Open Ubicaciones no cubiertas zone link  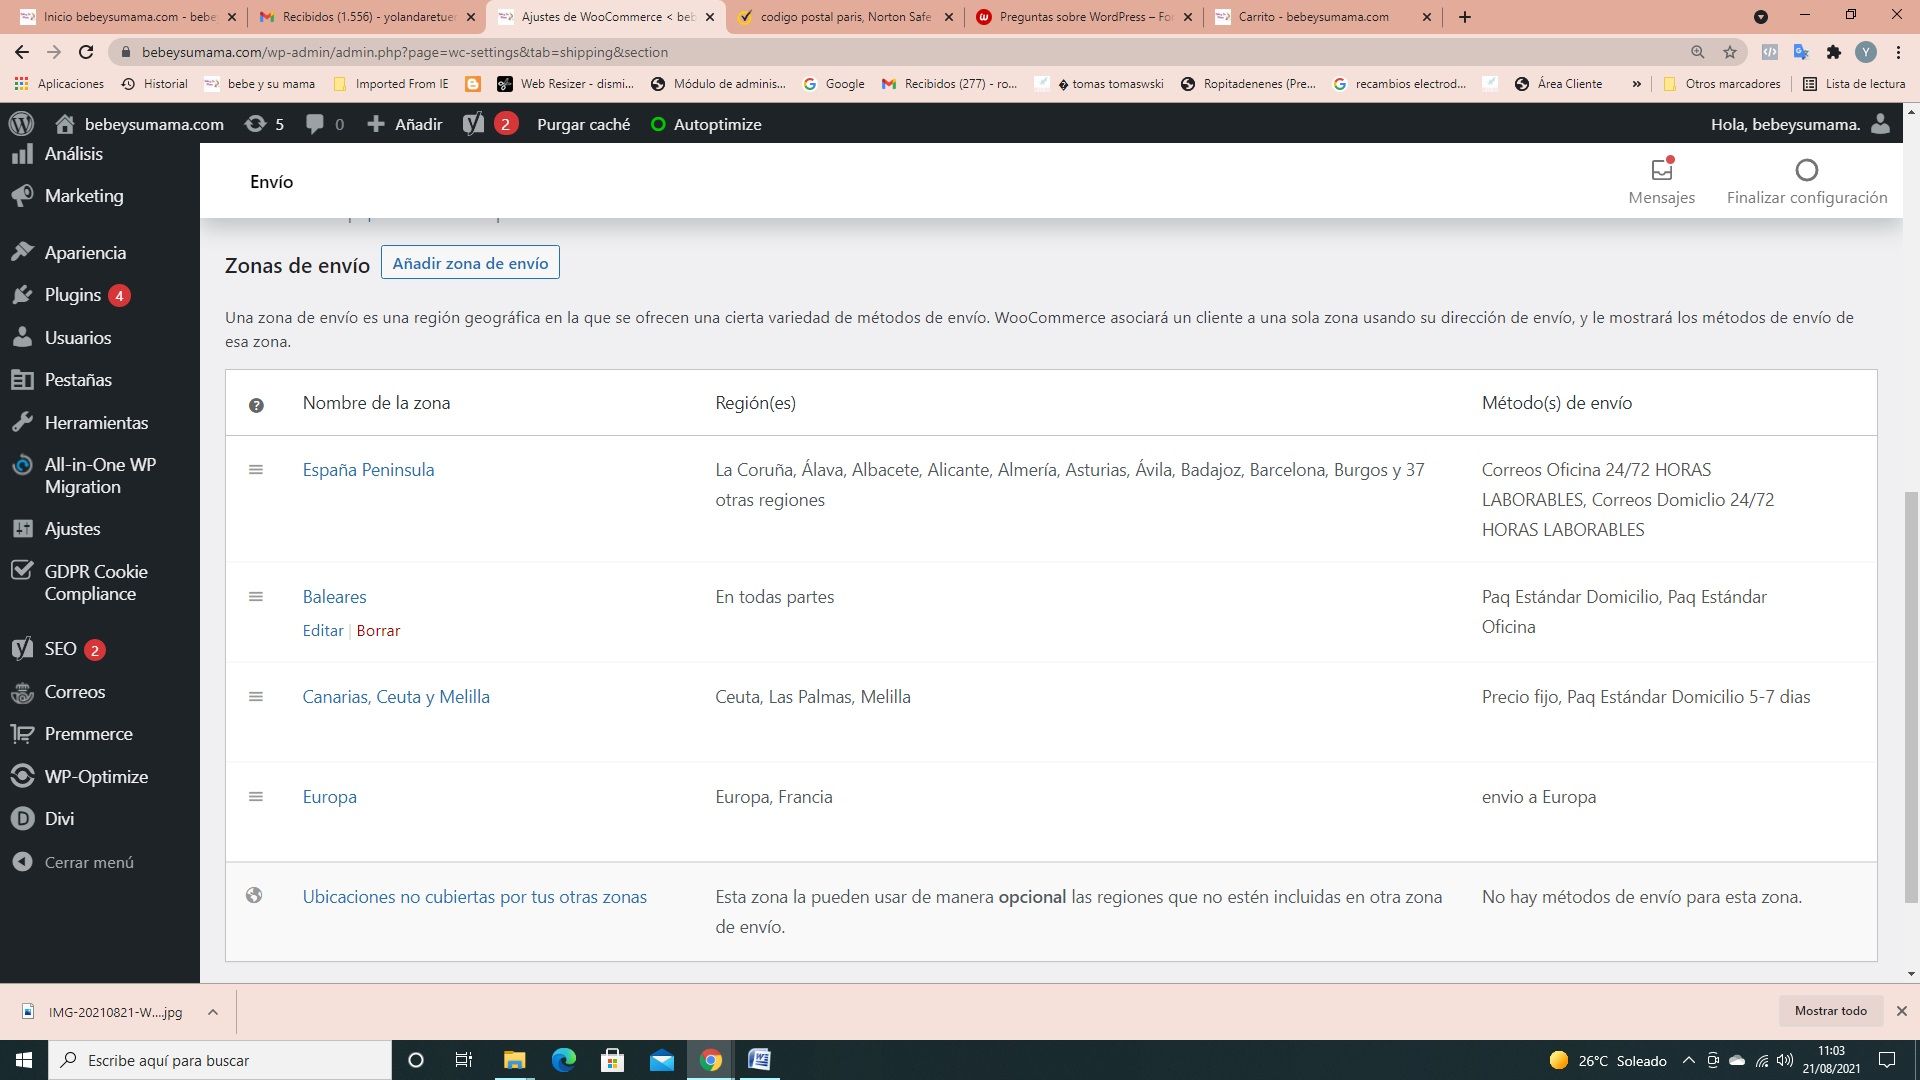pyautogui.click(x=475, y=897)
